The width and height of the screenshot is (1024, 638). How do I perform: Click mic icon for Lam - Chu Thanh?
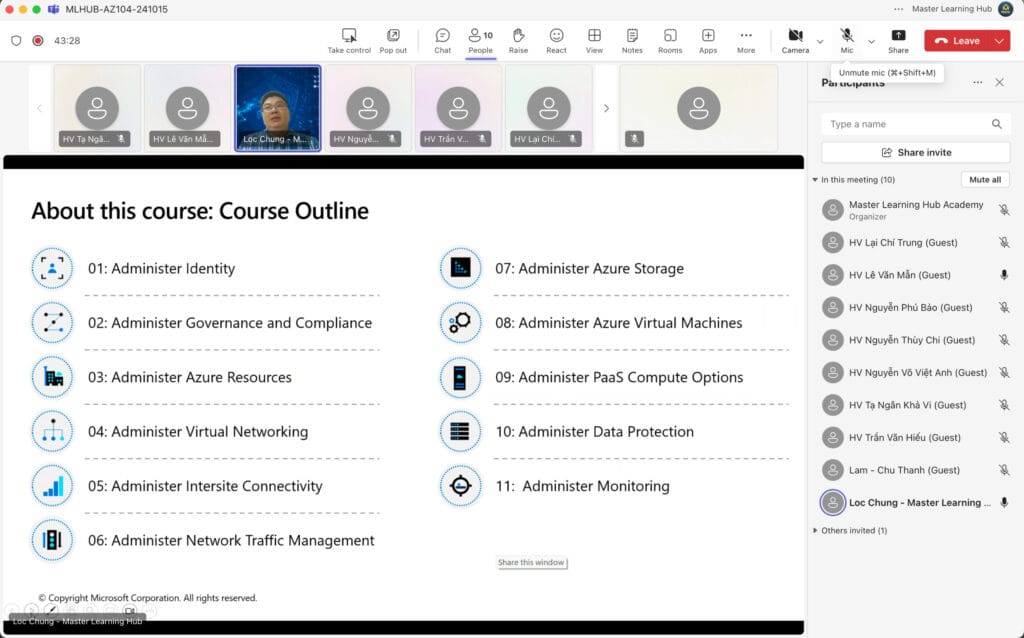(x=1004, y=470)
